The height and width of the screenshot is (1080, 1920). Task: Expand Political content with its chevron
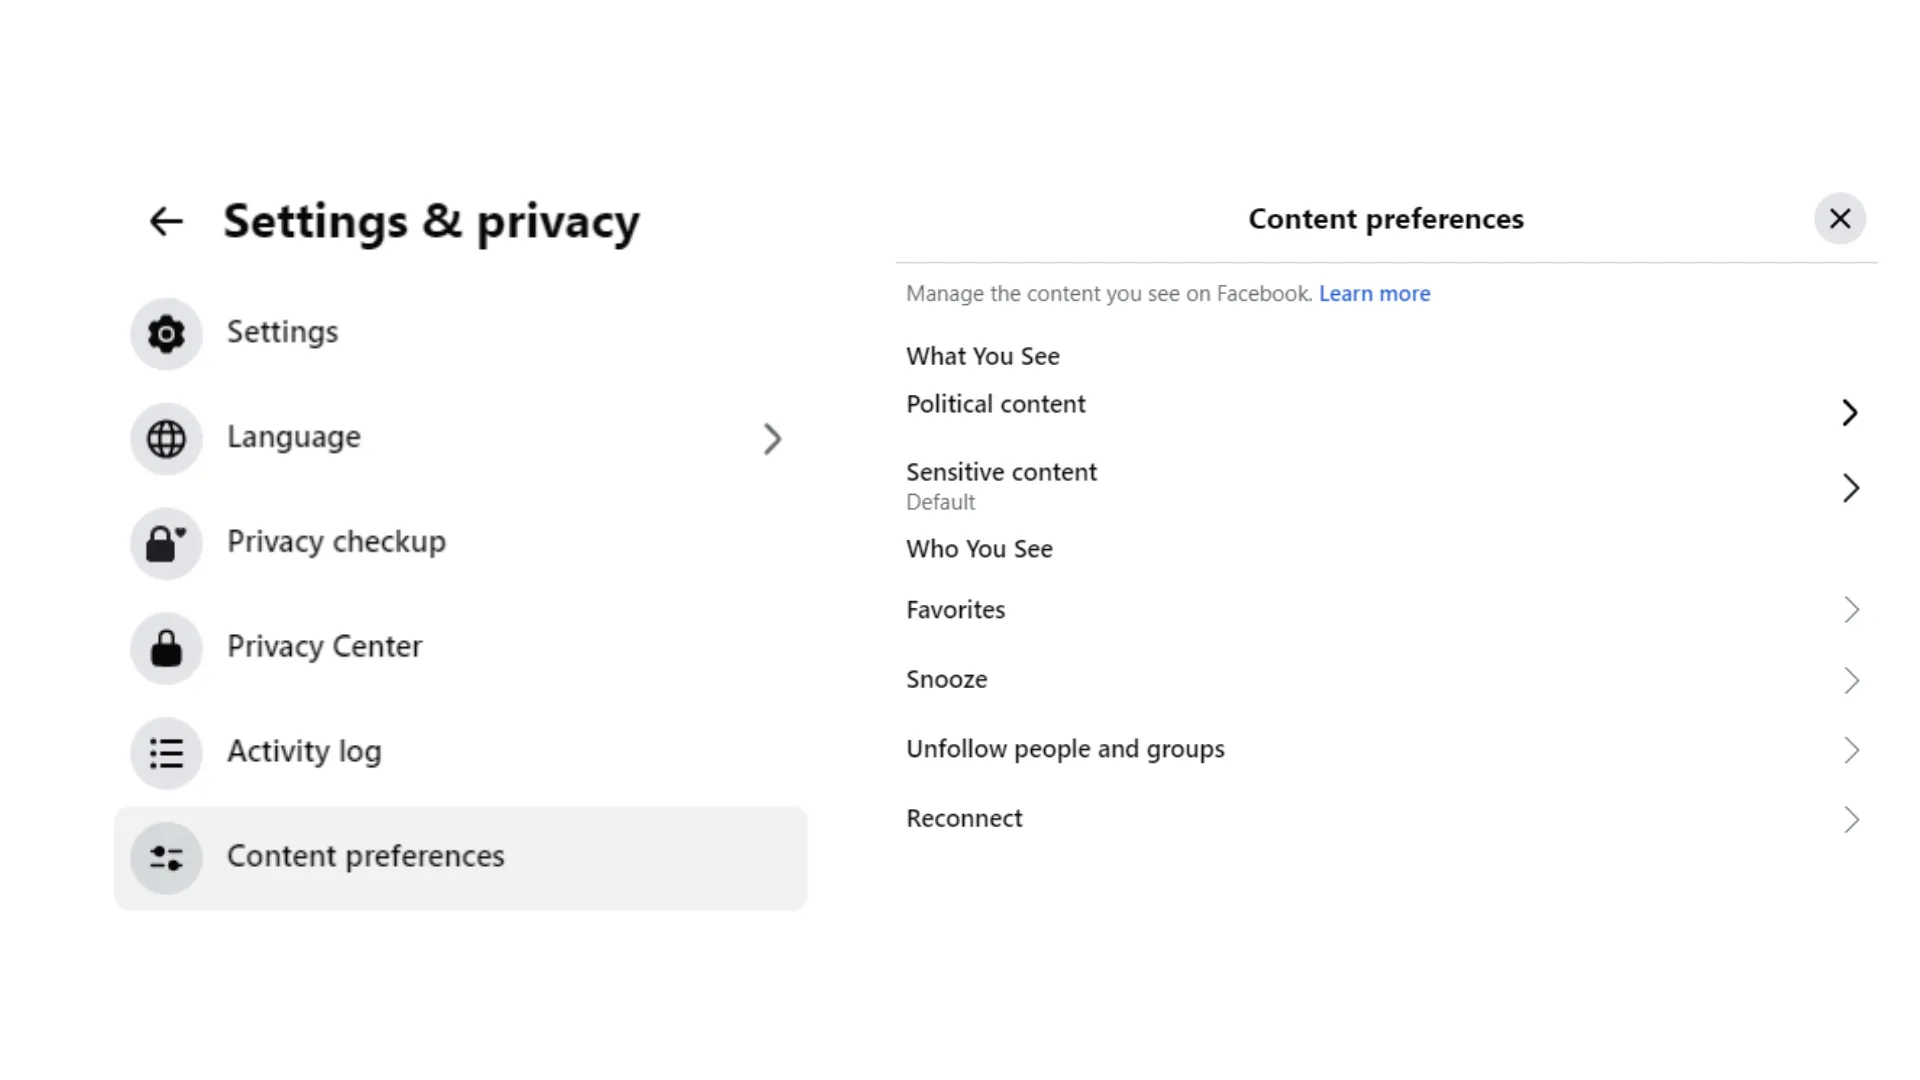1850,412
